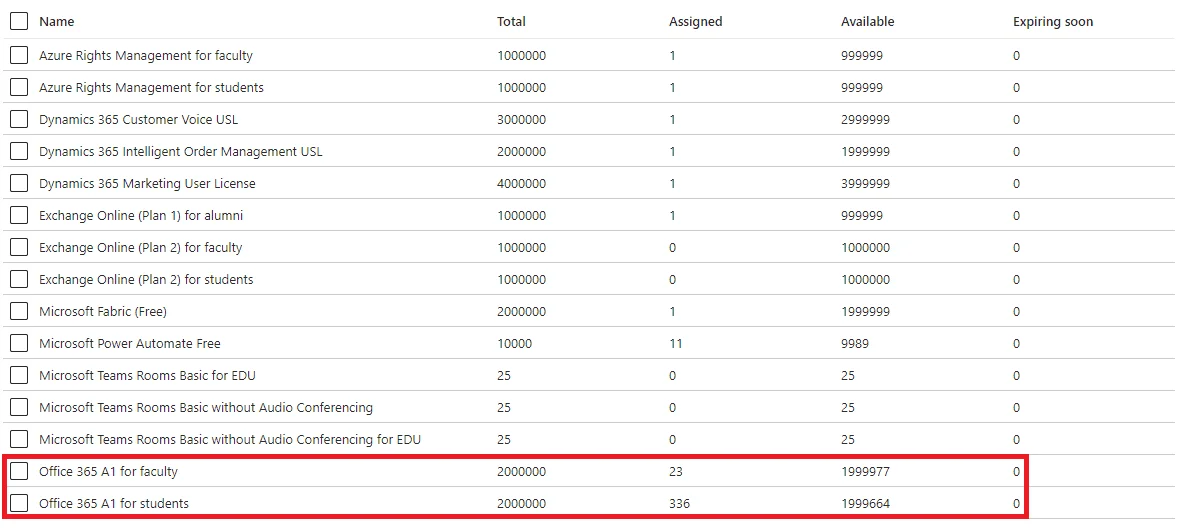Check the Microsoft Power Automate Free row box
The width and height of the screenshot is (1179, 531).
click(20, 343)
